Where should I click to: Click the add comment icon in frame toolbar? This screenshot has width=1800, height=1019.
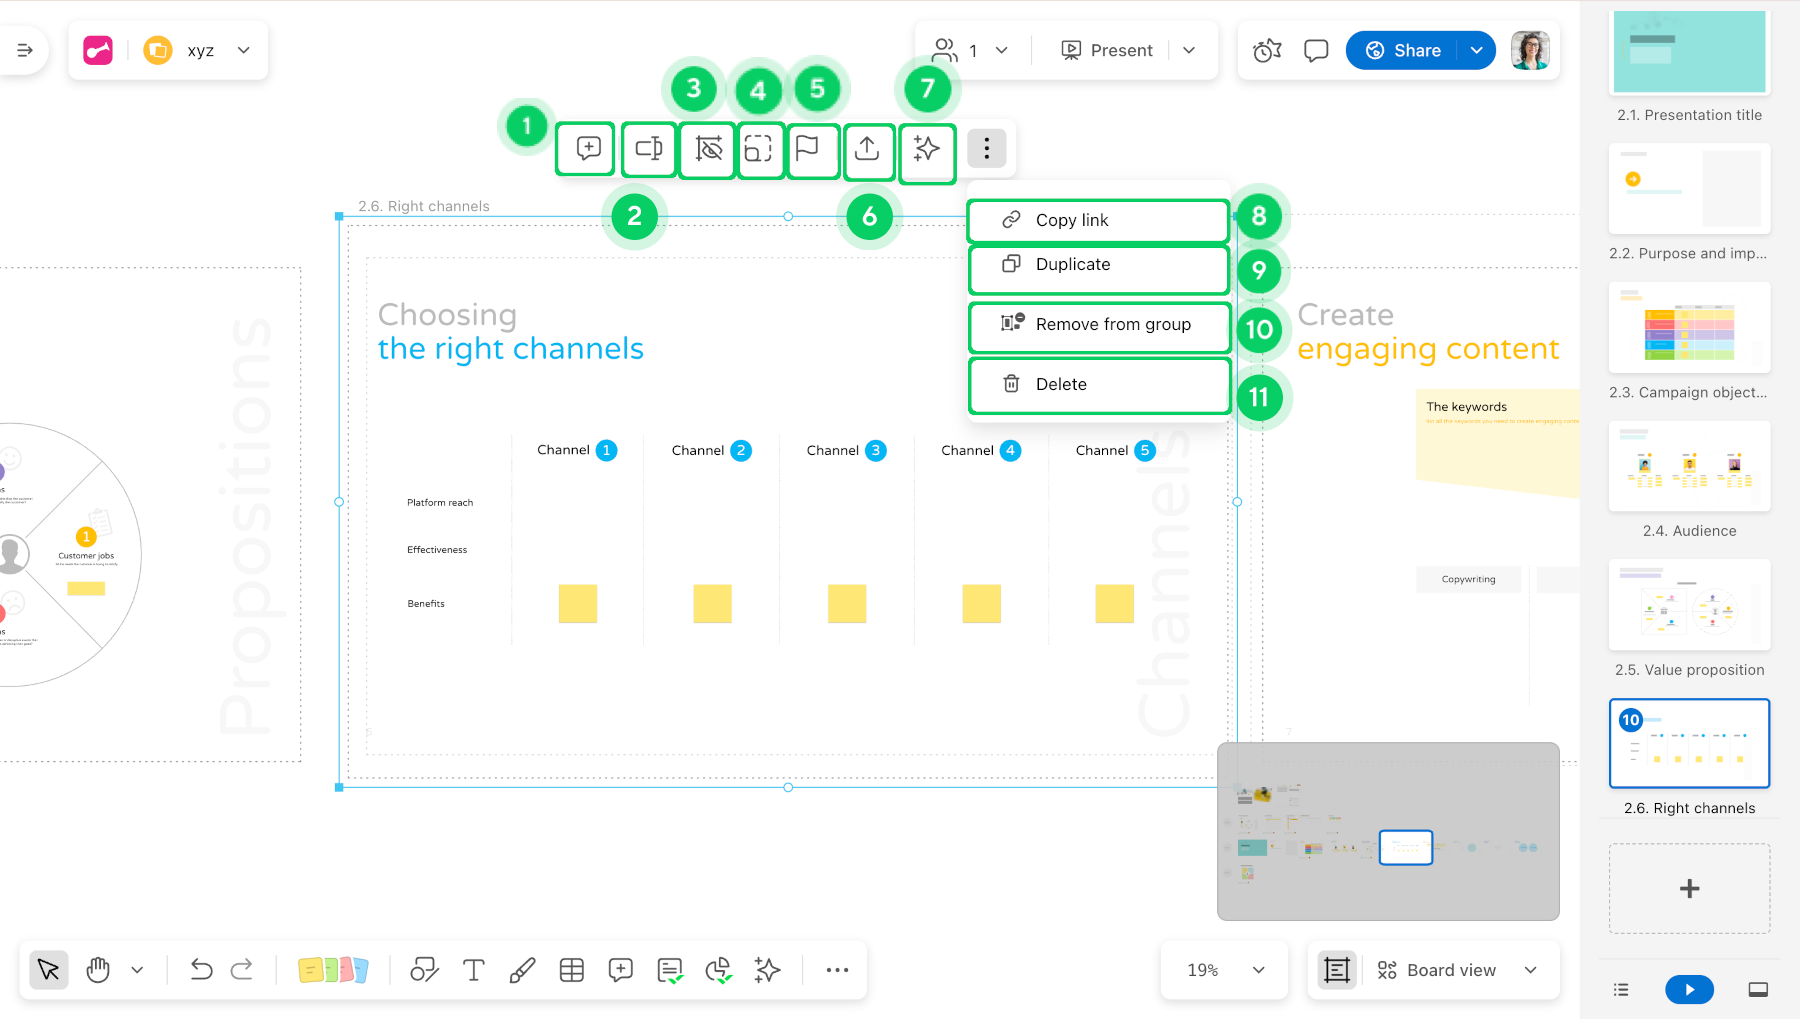coord(588,149)
